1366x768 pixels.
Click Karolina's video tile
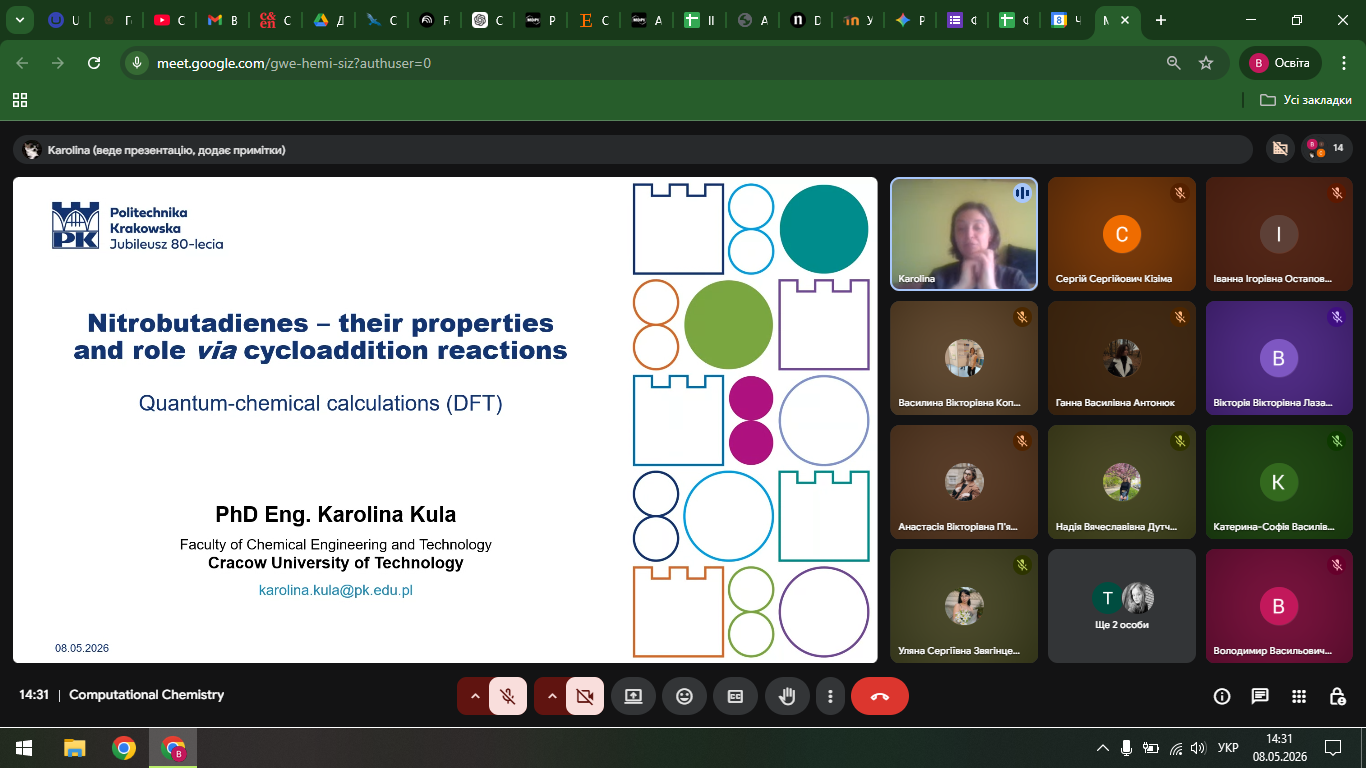click(x=964, y=234)
